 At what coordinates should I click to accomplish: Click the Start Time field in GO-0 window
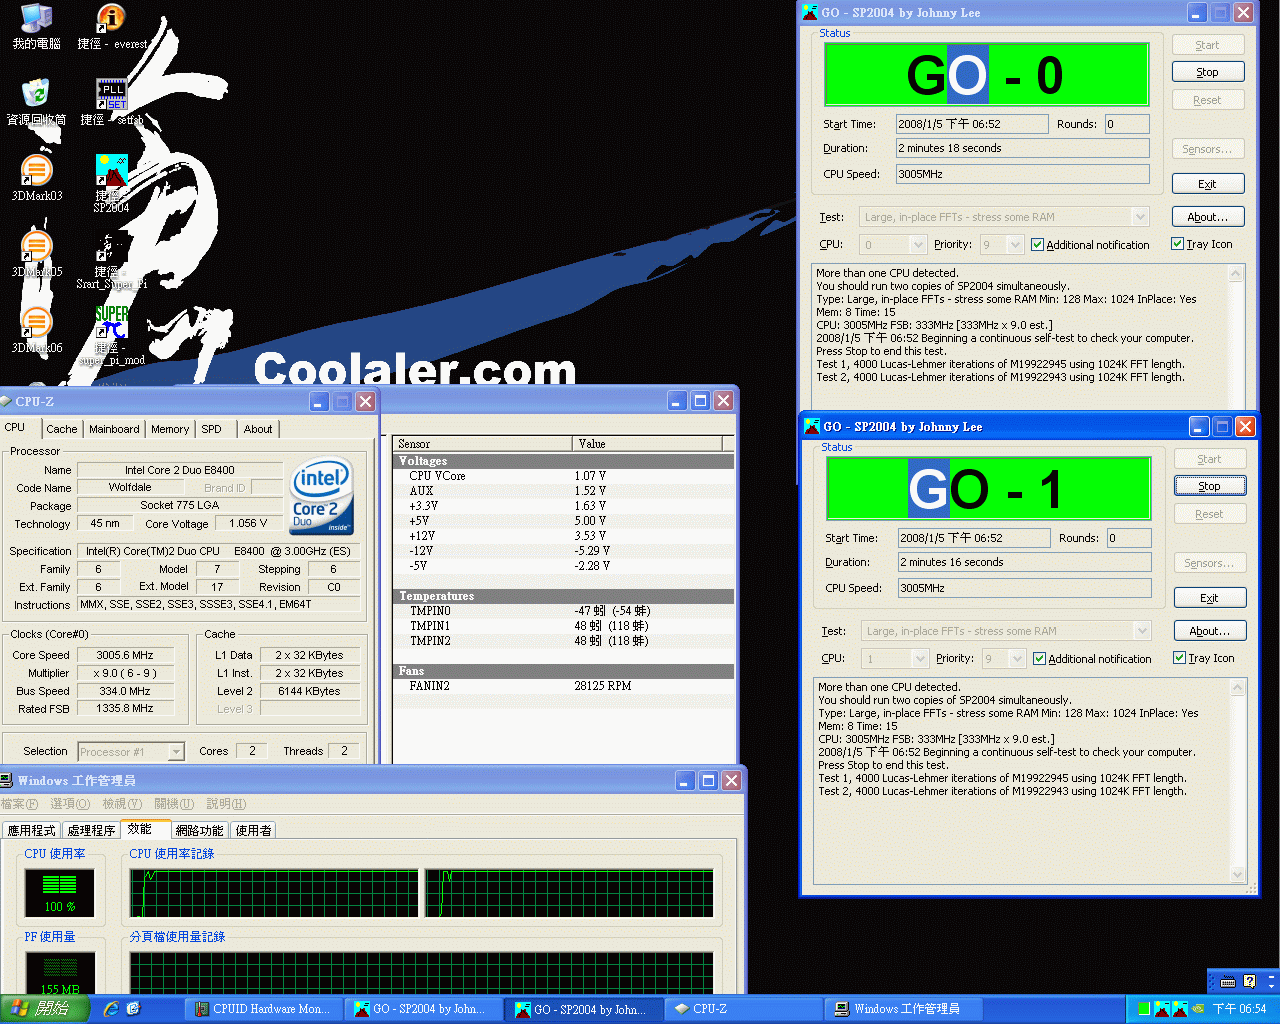972,124
